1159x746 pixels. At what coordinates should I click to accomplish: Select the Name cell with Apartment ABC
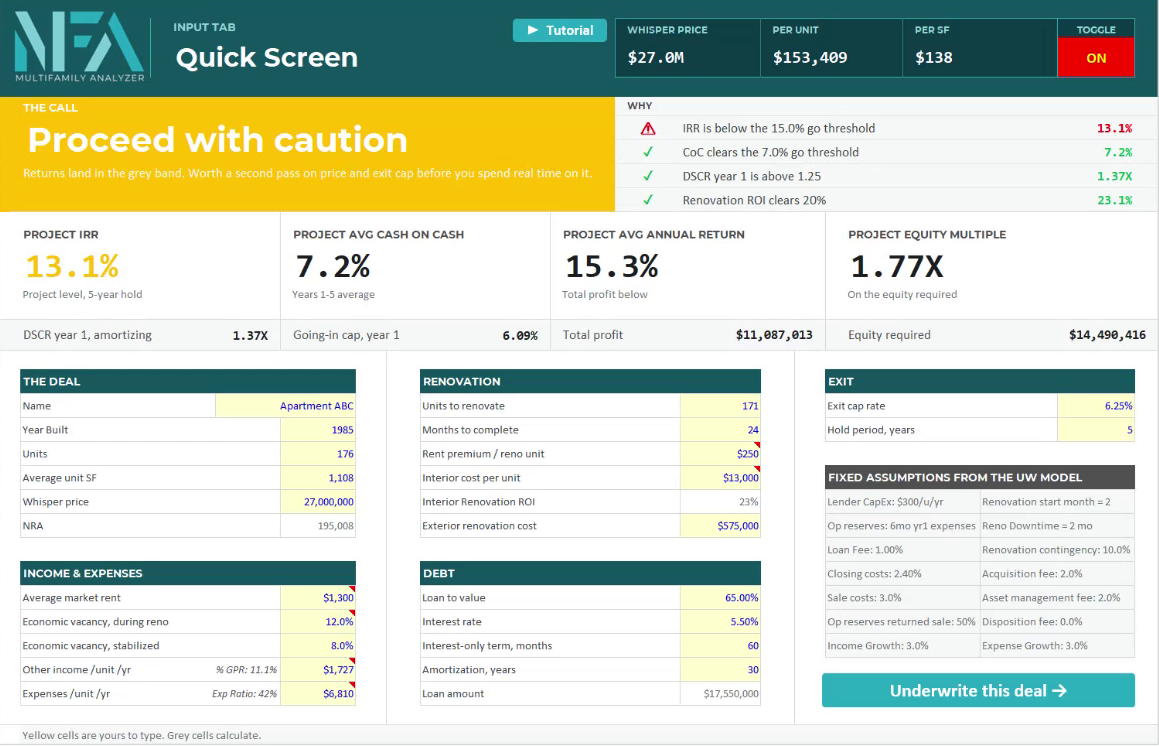[285, 406]
